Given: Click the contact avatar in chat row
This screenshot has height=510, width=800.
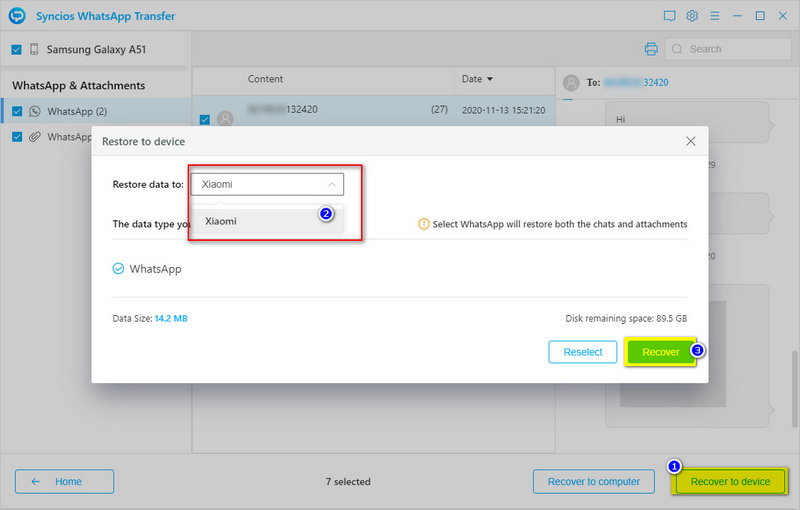Looking at the screenshot, I should pos(225,119).
